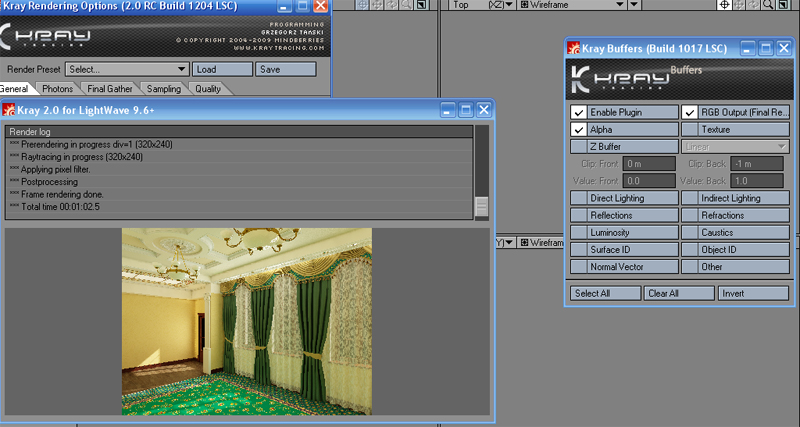Click the rendered room image preview

(x=246, y=320)
